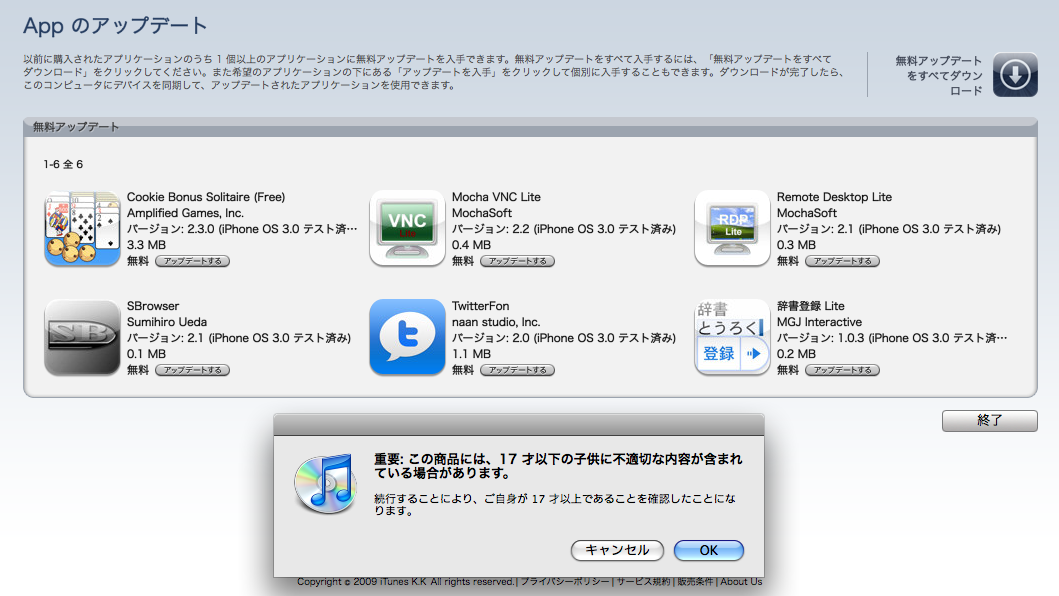Viewport: 1059px width, 596px height.
Task: Open the Cookie Bonus Solitaire app icon
Action: tap(82, 228)
